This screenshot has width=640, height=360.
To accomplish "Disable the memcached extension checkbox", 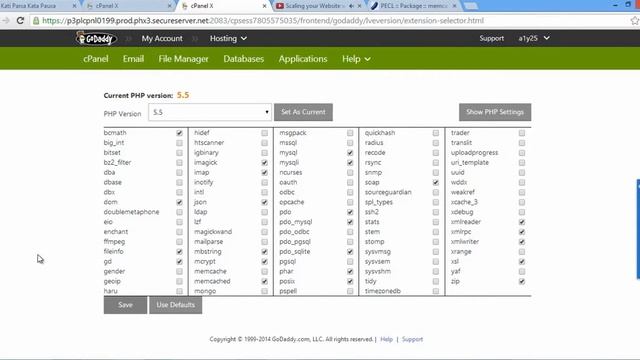I will point(264,281).
